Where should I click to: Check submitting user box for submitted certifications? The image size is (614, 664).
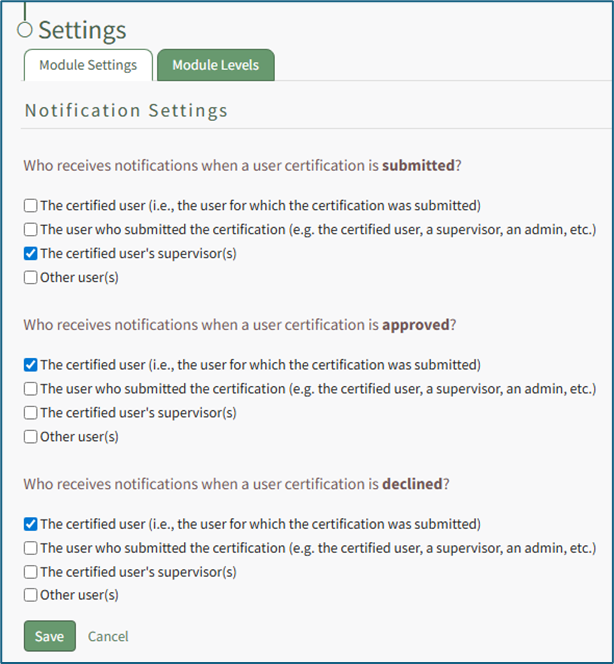pos(31,230)
